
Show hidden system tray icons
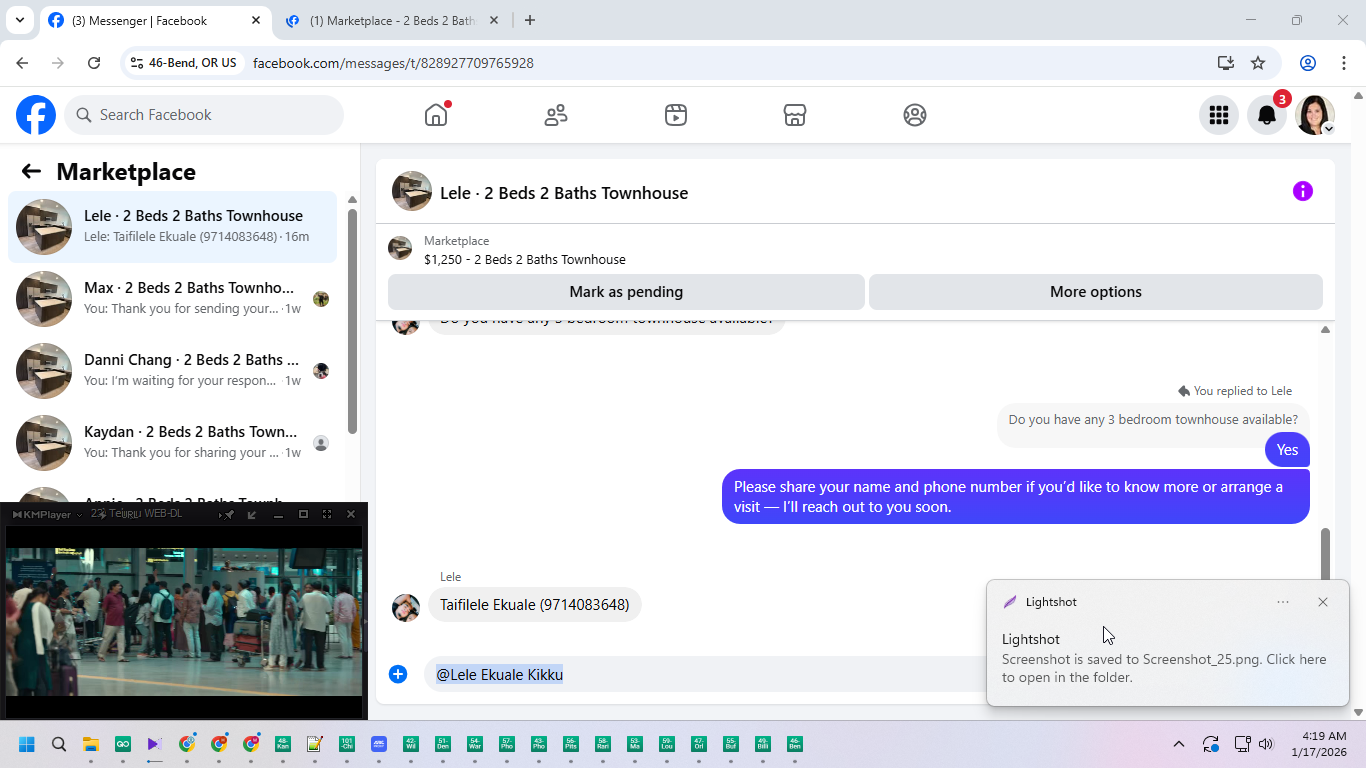coord(1179,744)
